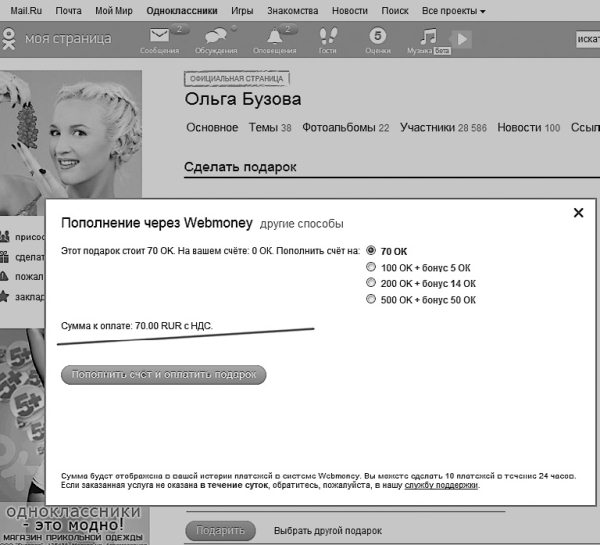This screenshot has width=600, height=545.
Task: Select the 70 OK radio option
Action: click(371, 251)
